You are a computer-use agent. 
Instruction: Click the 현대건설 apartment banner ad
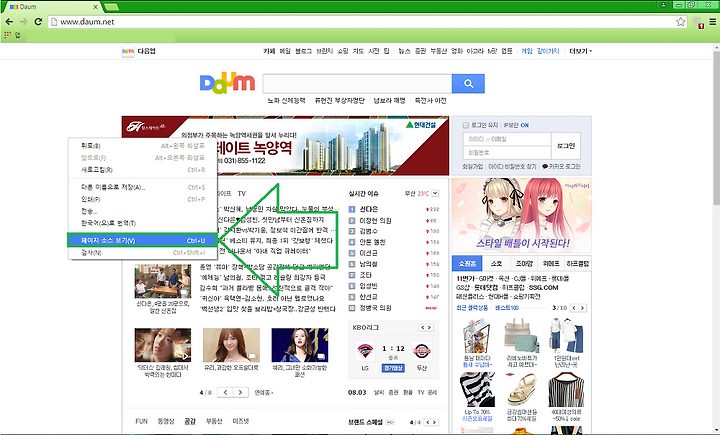285,146
